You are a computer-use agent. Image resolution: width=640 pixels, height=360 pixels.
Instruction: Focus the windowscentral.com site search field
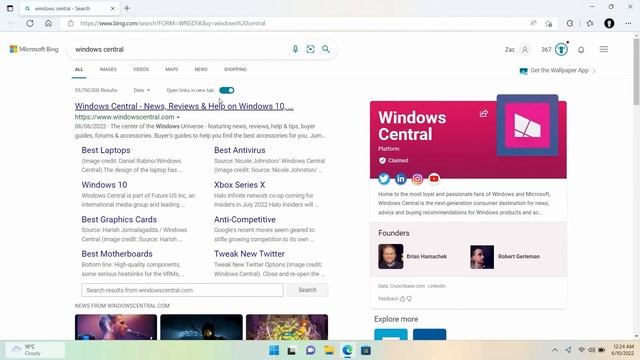tap(182, 290)
